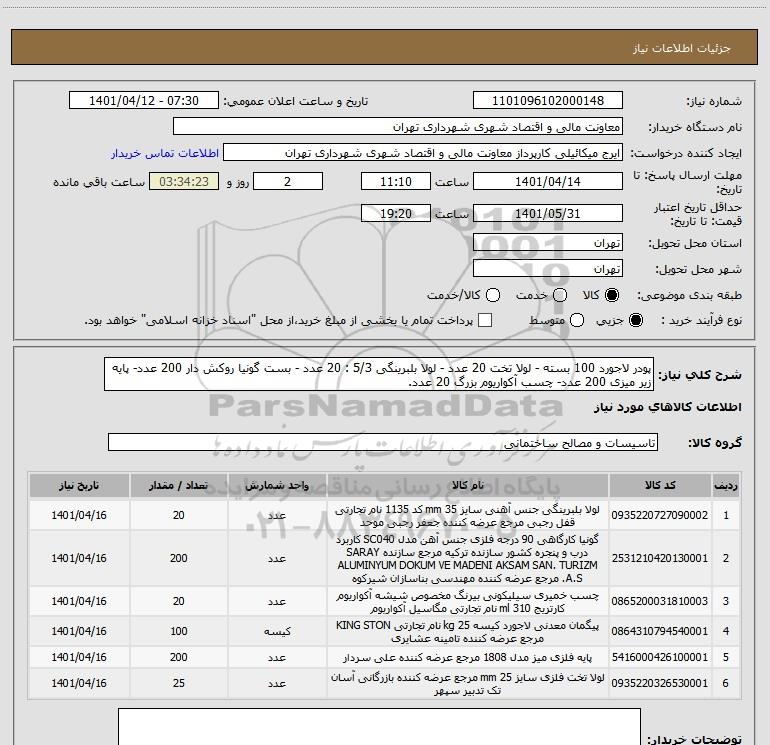
Task: Click the چسب خمیری سیلیکونی item name in row 3
Action: point(467,602)
